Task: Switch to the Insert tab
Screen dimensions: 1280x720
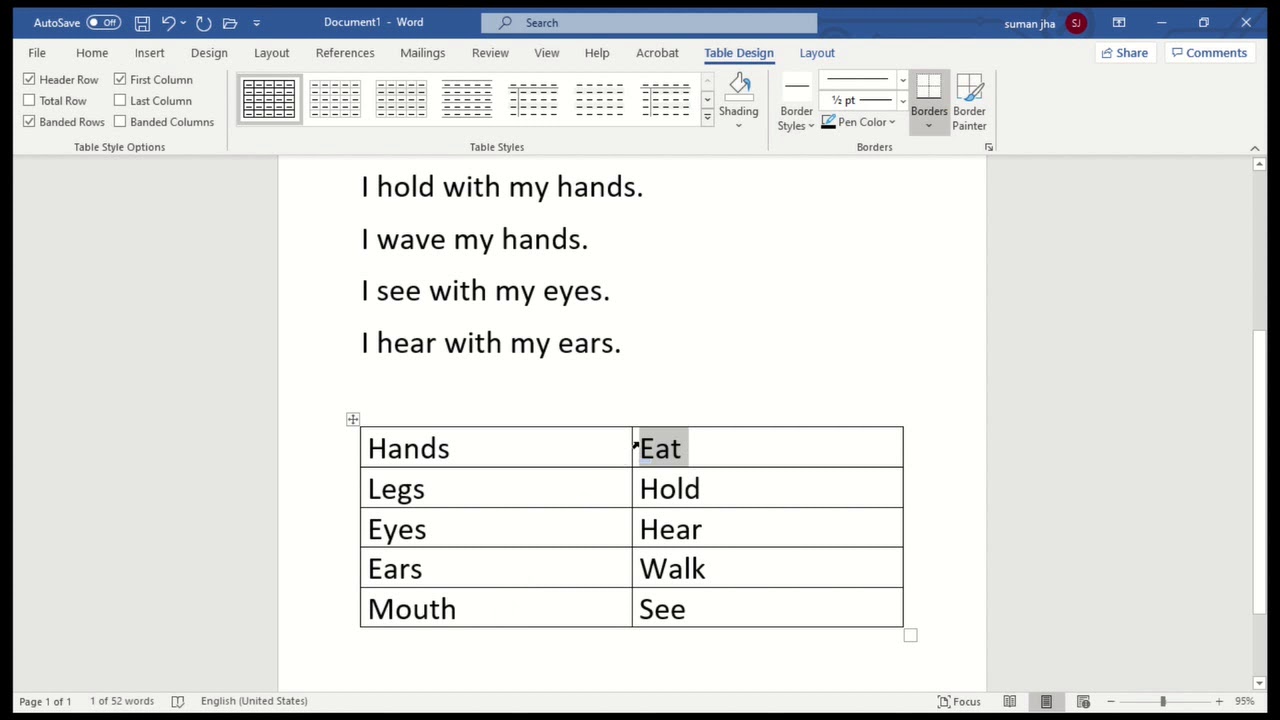Action: pyautogui.click(x=150, y=53)
